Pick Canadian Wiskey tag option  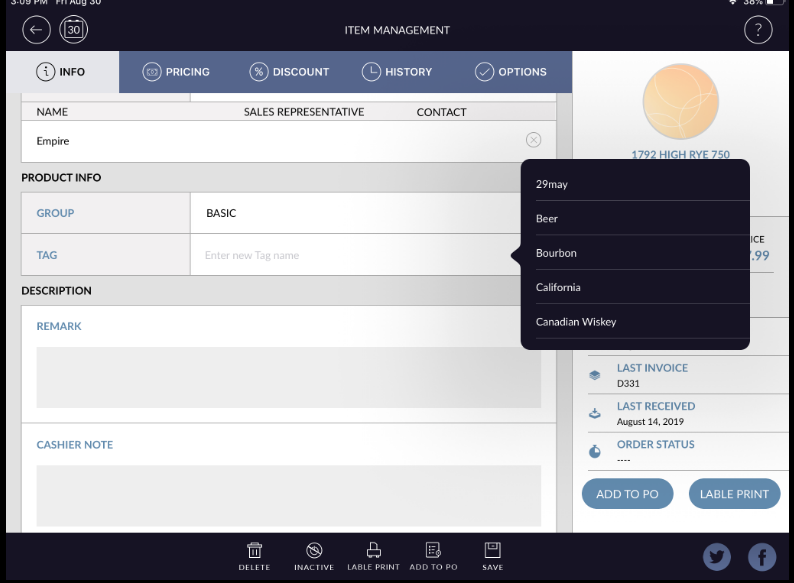576,322
